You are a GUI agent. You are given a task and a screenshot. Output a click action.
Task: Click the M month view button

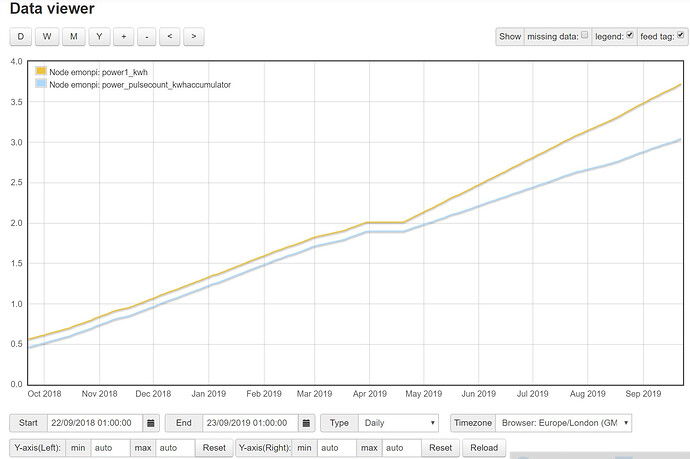click(73, 37)
